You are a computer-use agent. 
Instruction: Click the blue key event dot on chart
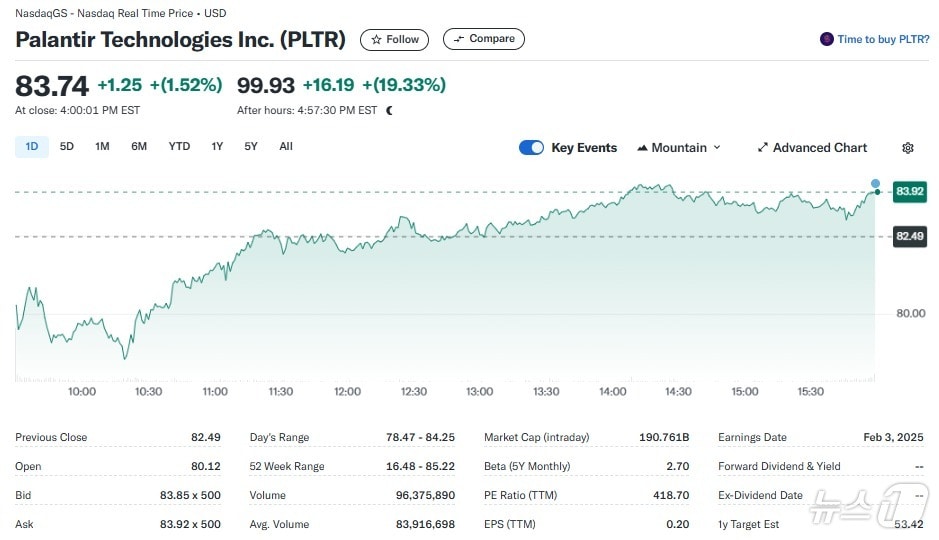[x=876, y=184]
